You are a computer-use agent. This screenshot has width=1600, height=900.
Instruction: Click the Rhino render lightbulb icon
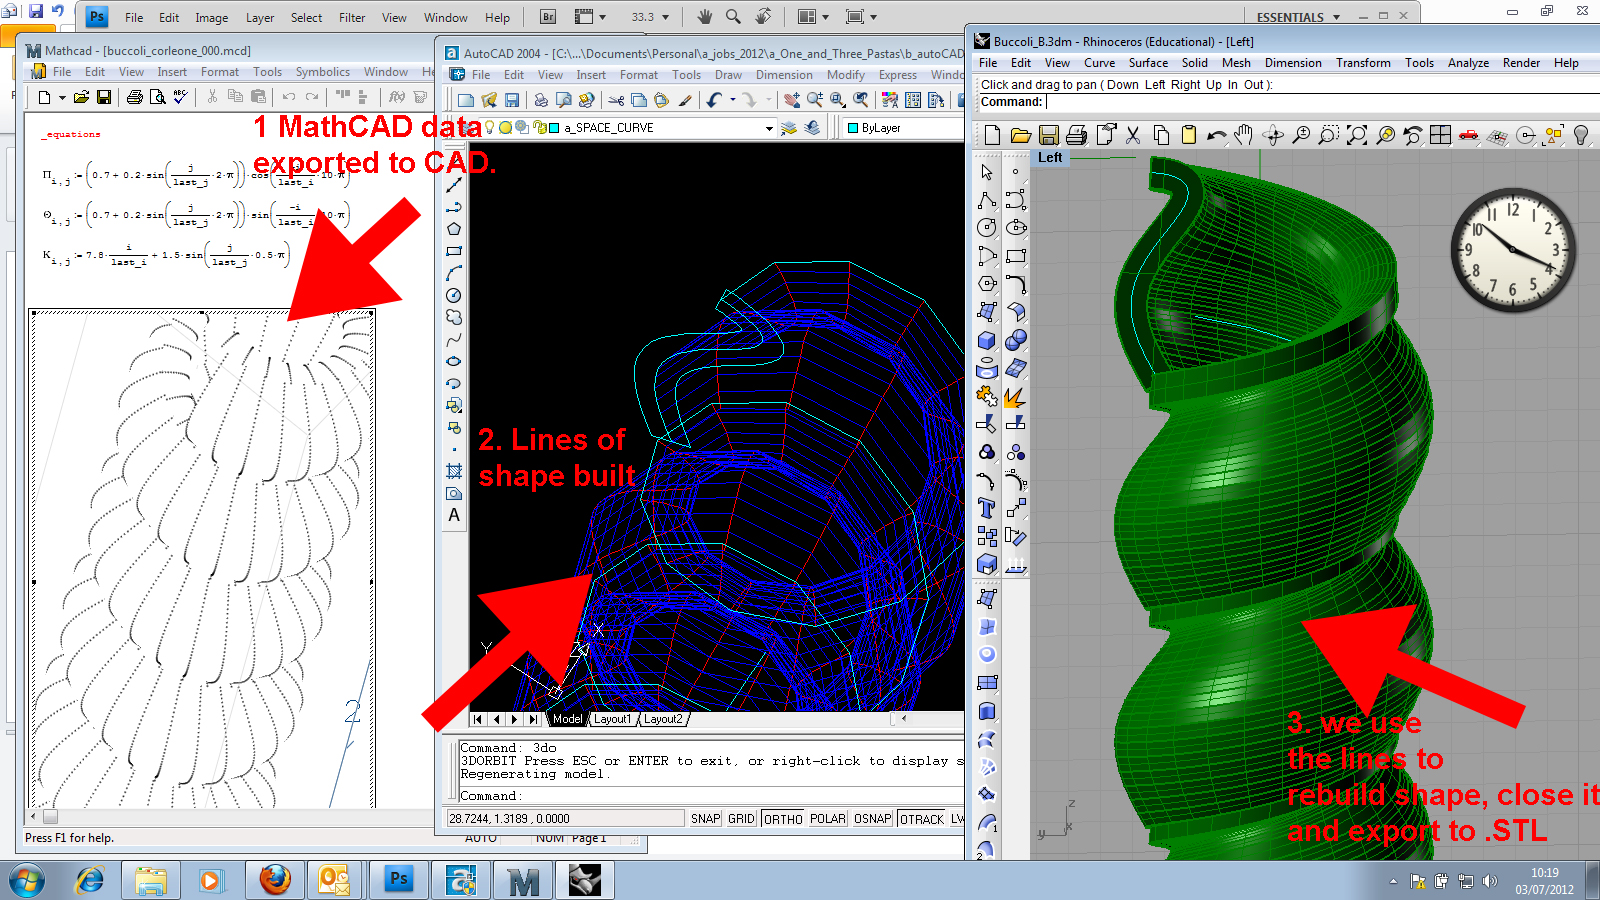coord(1581,135)
